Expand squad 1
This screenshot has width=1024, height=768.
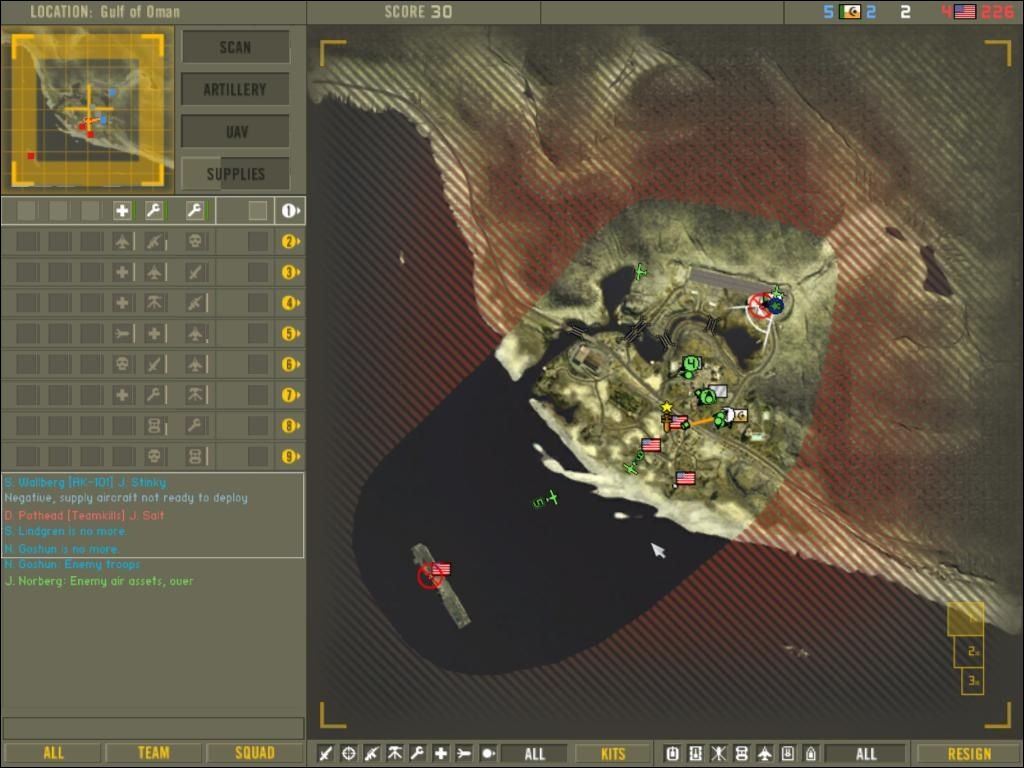coord(290,211)
